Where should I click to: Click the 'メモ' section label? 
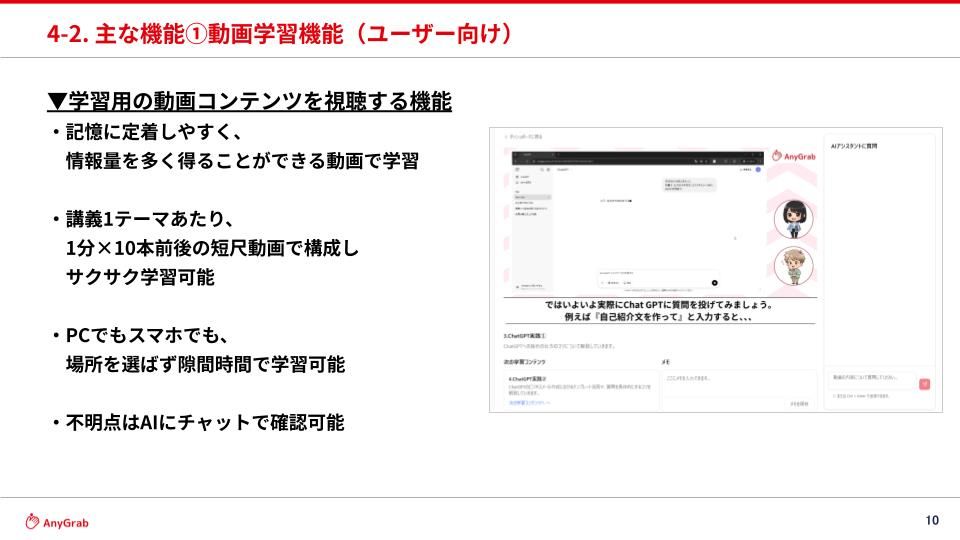click(x=666, y=362)
